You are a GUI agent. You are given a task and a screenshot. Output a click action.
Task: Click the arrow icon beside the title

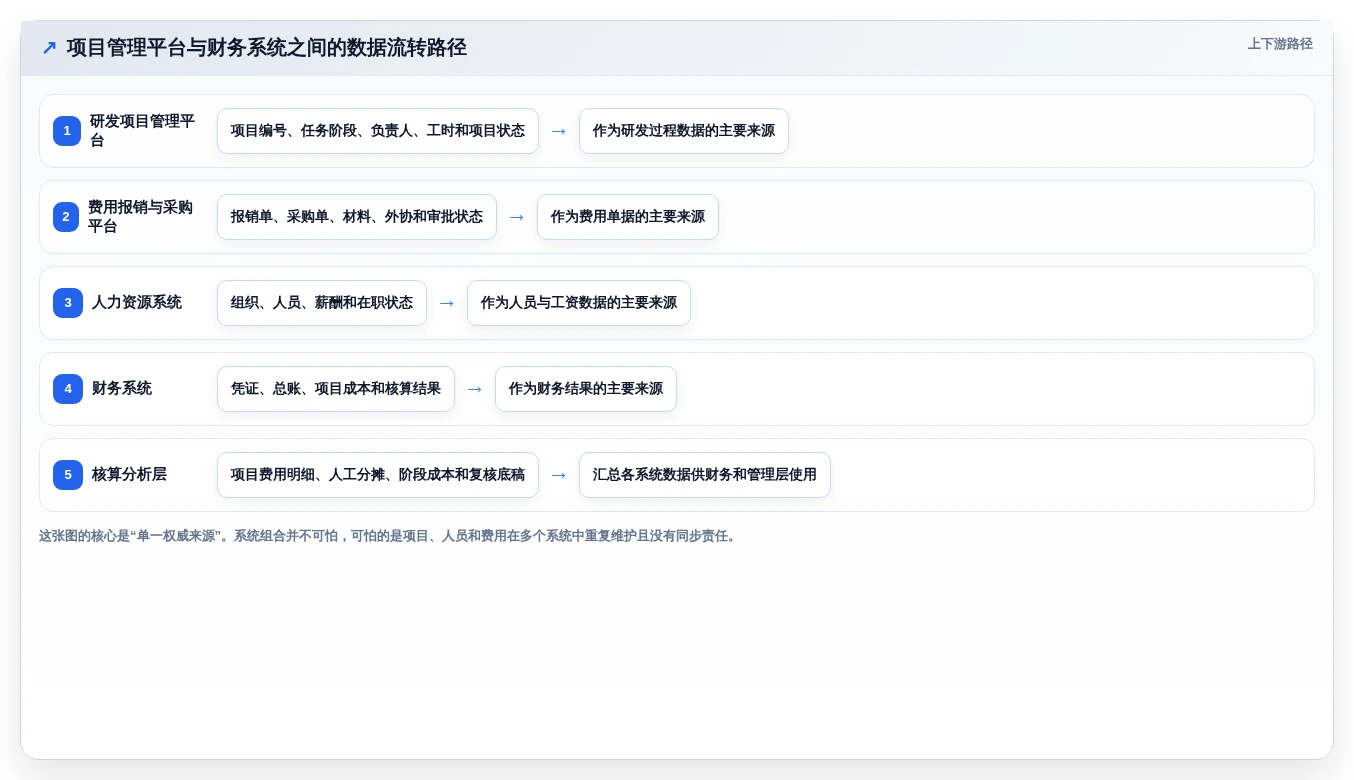[x=49, y=48]
